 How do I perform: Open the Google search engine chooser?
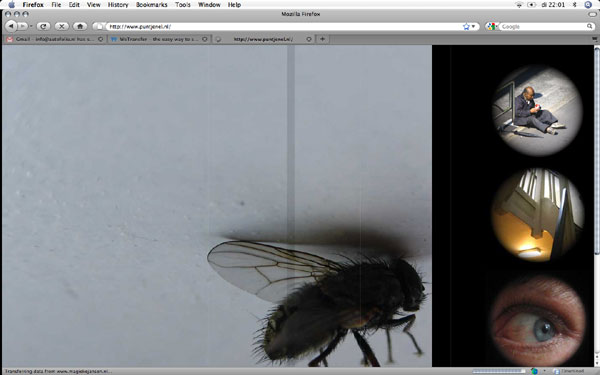point(492,26)
